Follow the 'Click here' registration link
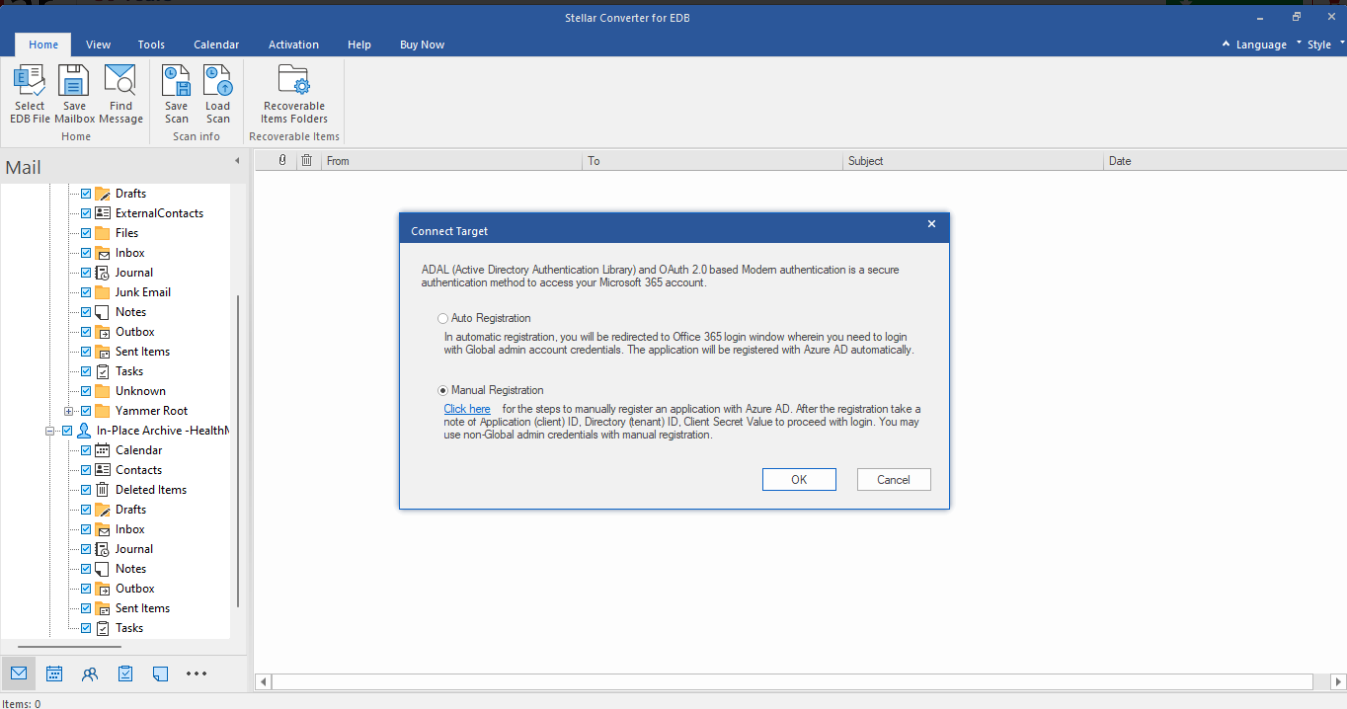 467,409
